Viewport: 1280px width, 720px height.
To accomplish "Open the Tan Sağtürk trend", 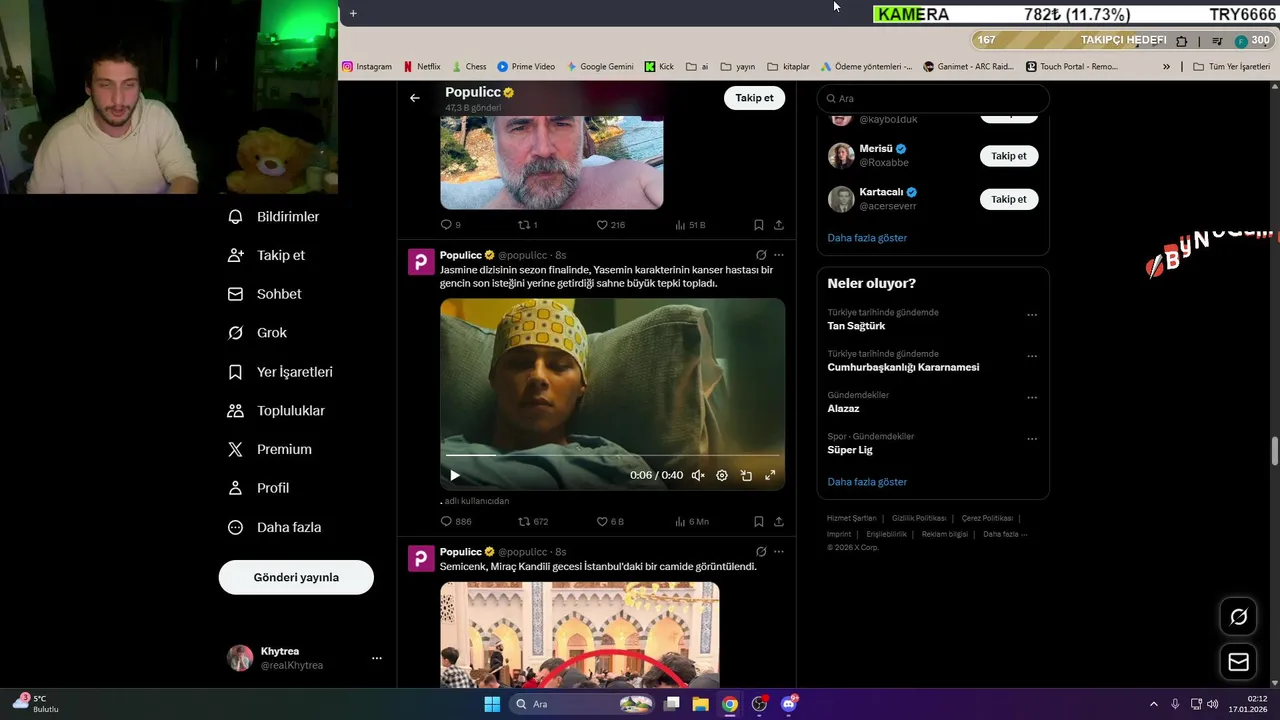I will [x=856, y=326].
